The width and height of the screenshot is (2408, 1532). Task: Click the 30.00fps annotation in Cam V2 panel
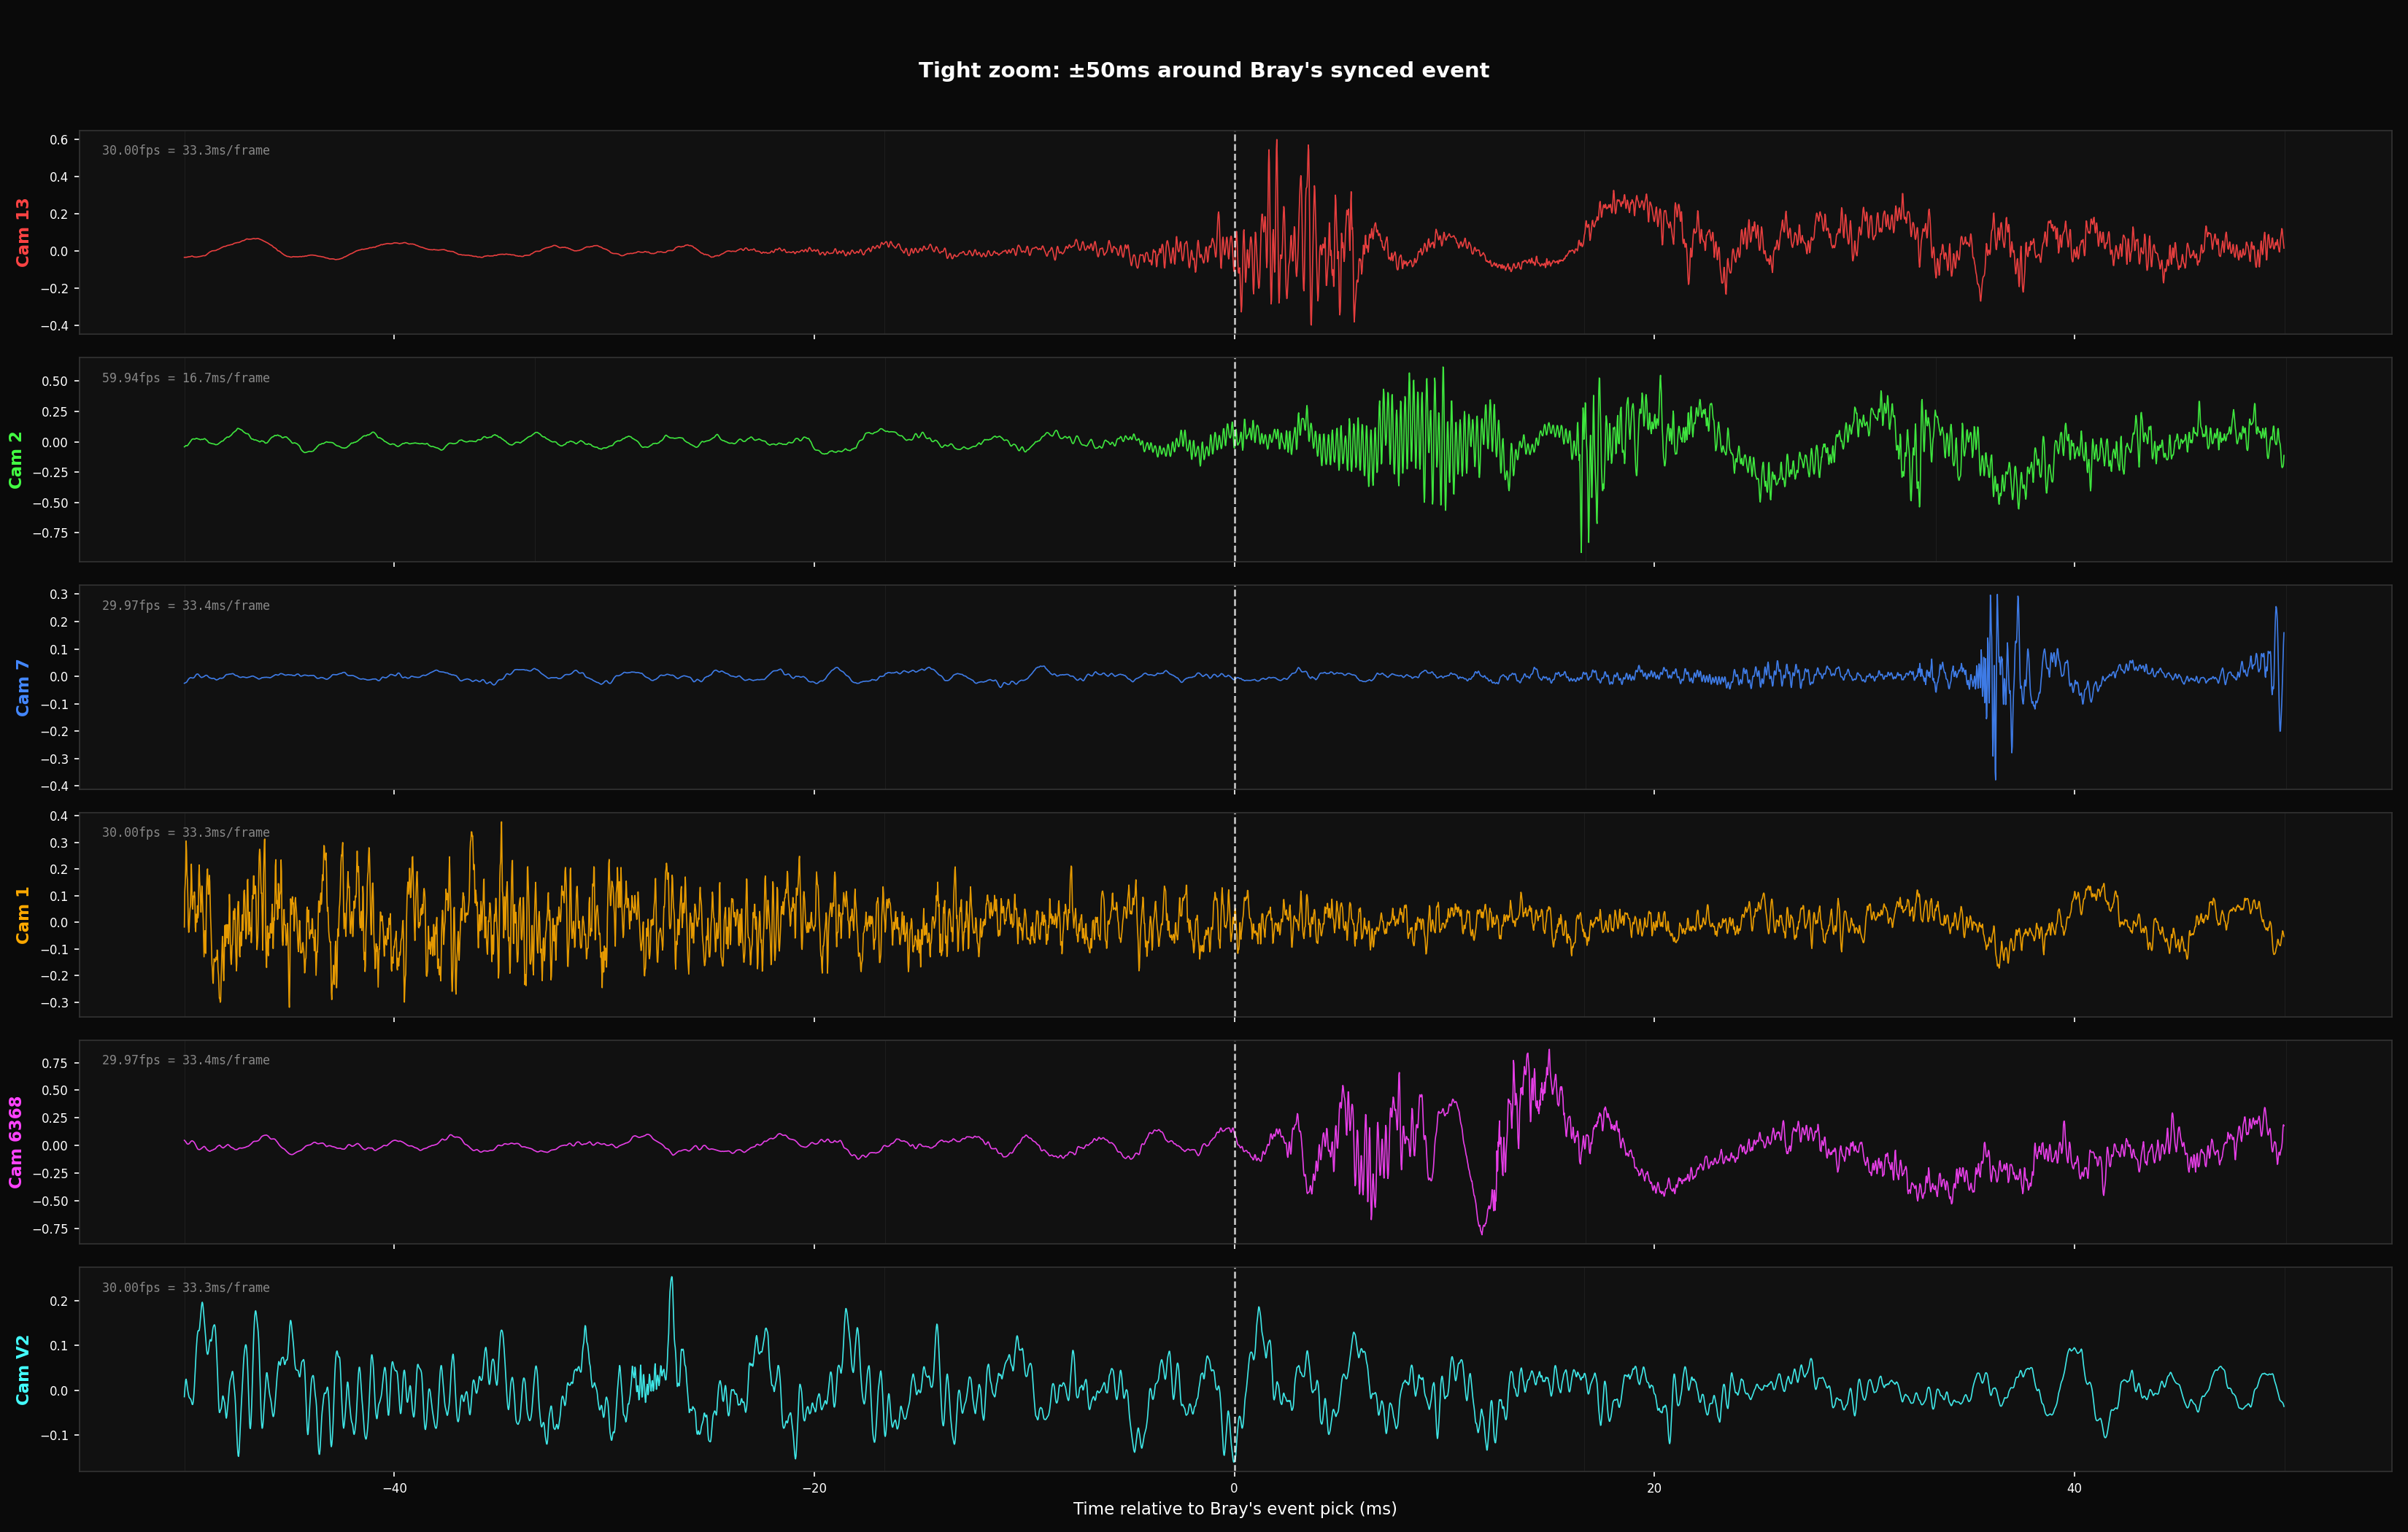[185, 1287]
